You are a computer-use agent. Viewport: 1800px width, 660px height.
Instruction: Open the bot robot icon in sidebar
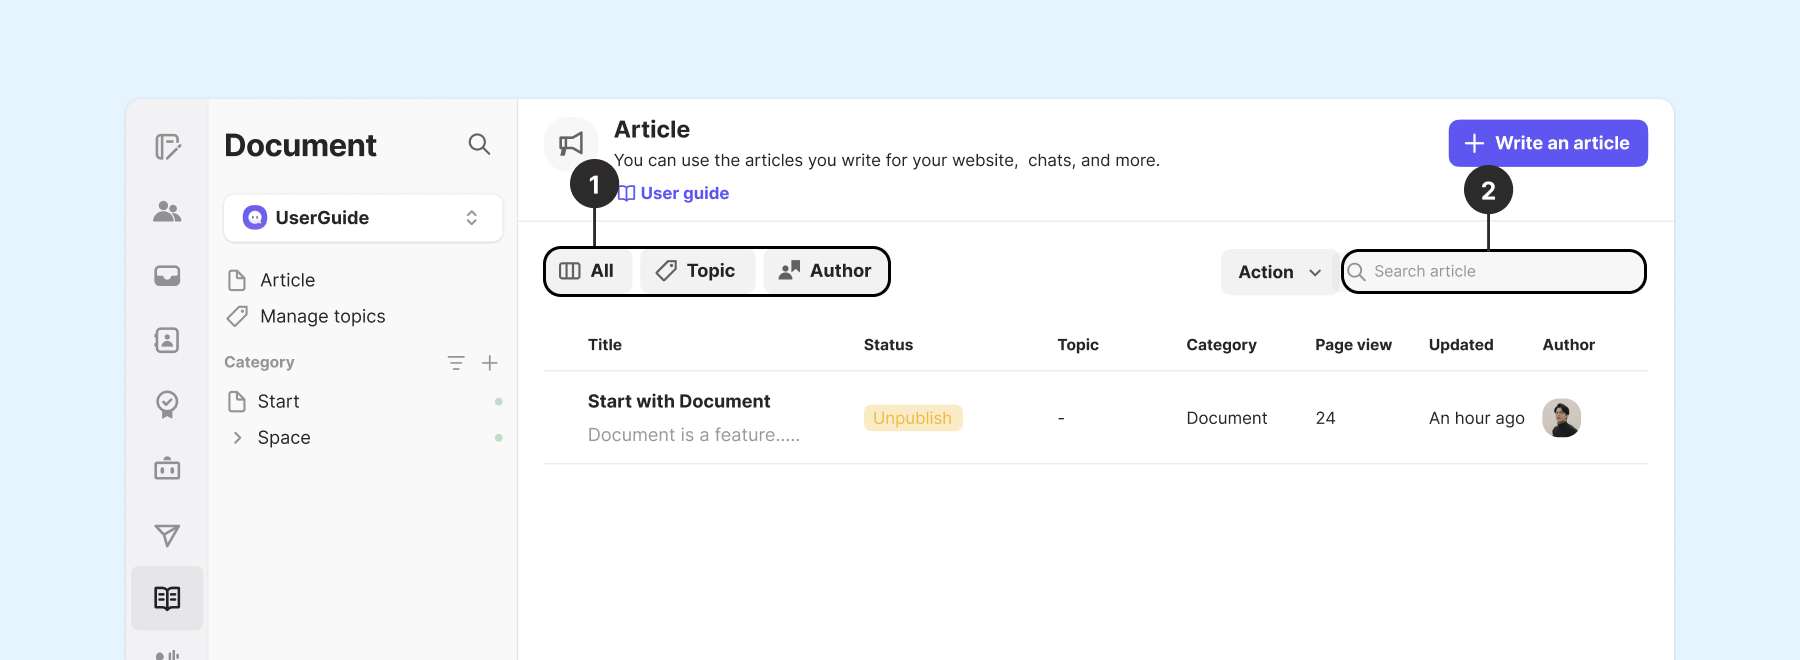pos(167,468)
